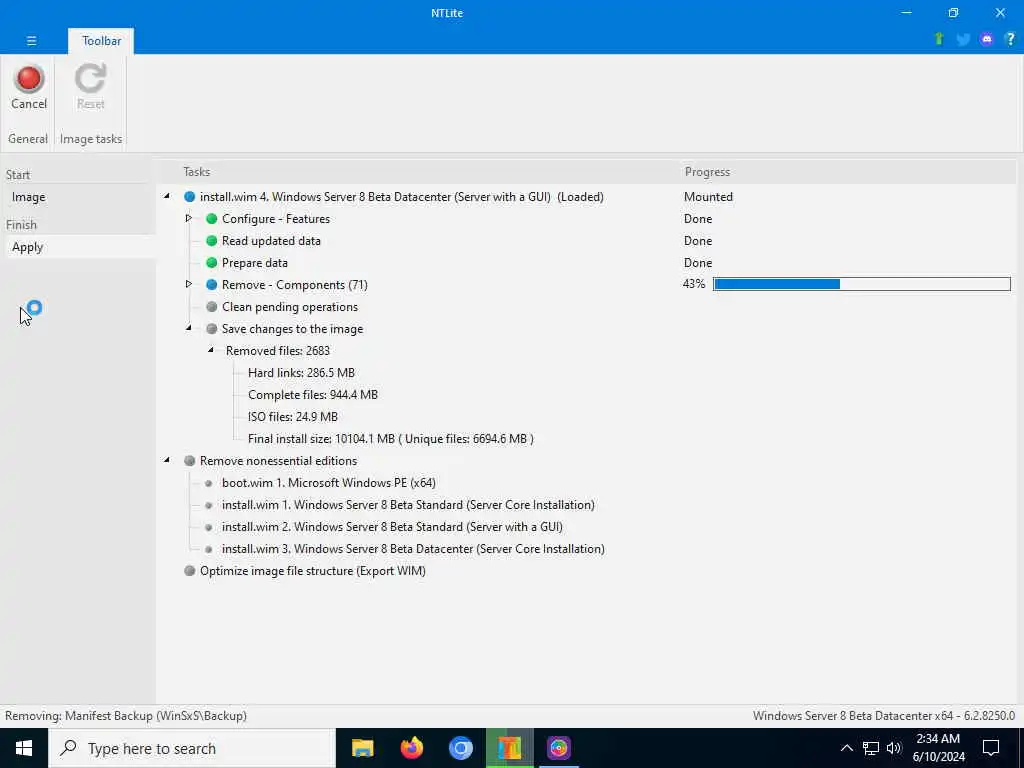Click the small dot beside boot.wim 1 entry
1024x768 pixels.
208,483
